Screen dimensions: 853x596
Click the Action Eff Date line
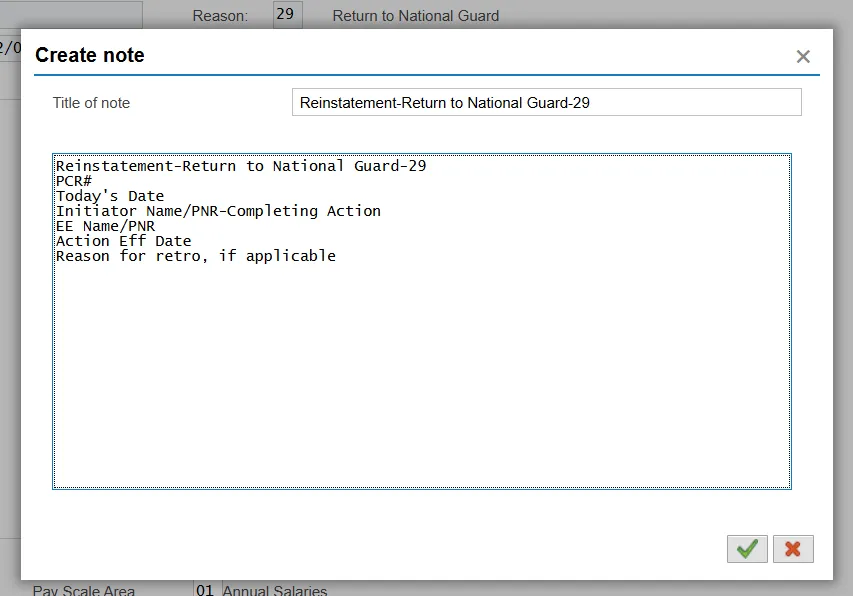[x=123, y=241]
